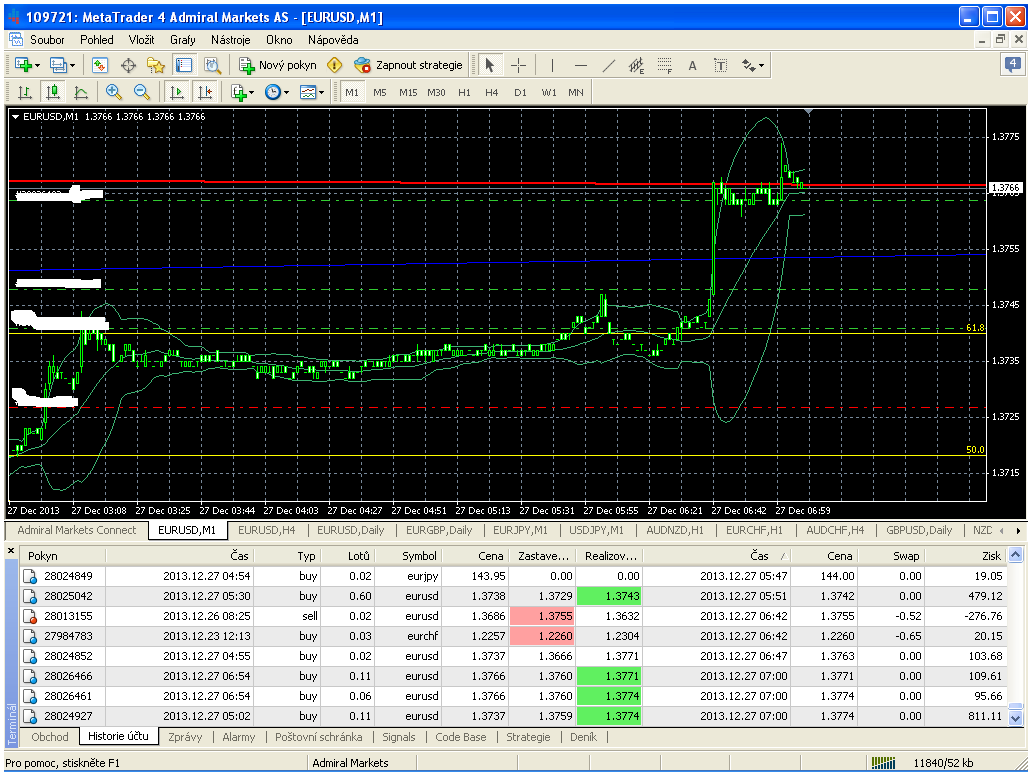1032x776 pixels.
Task: Open the New Chart toolbar icon
Action: pyautogui.click(x=23, y=65)
